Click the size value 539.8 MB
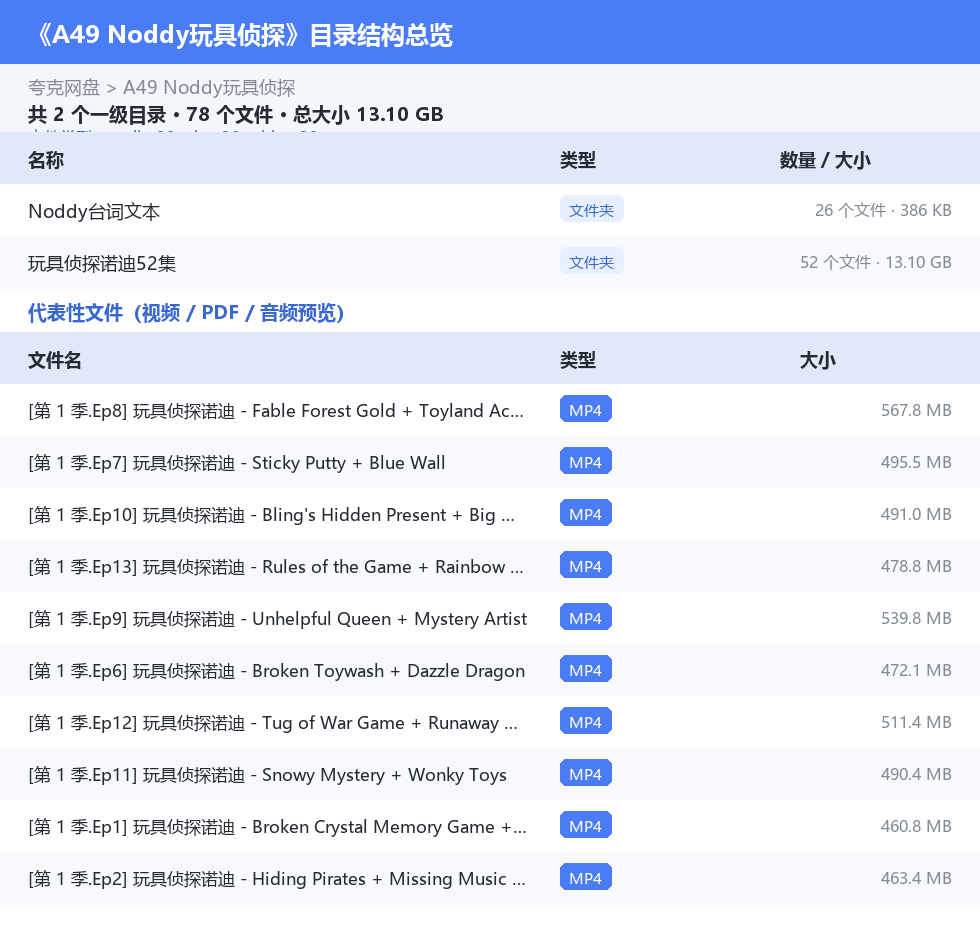The width and height of the screenshot is (980, 936). [x=916, y=617]
